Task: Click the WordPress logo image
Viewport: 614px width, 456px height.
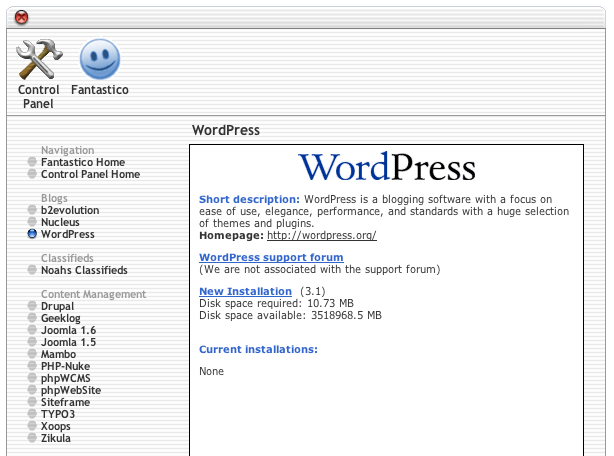Action: tap(386, 166)
